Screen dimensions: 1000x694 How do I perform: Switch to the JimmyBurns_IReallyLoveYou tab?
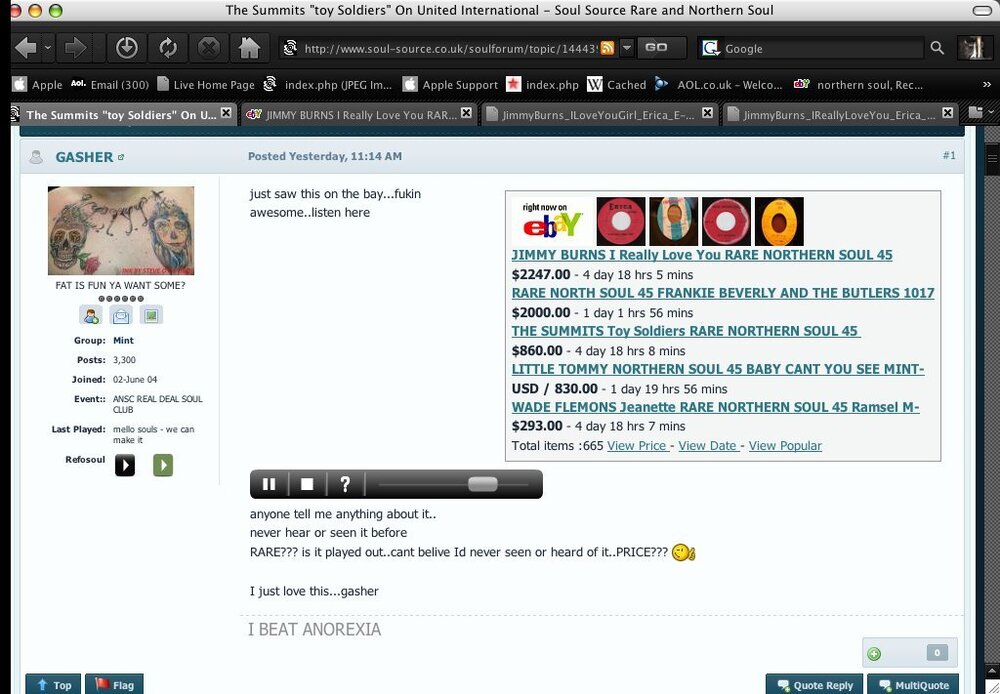point(839,115)
